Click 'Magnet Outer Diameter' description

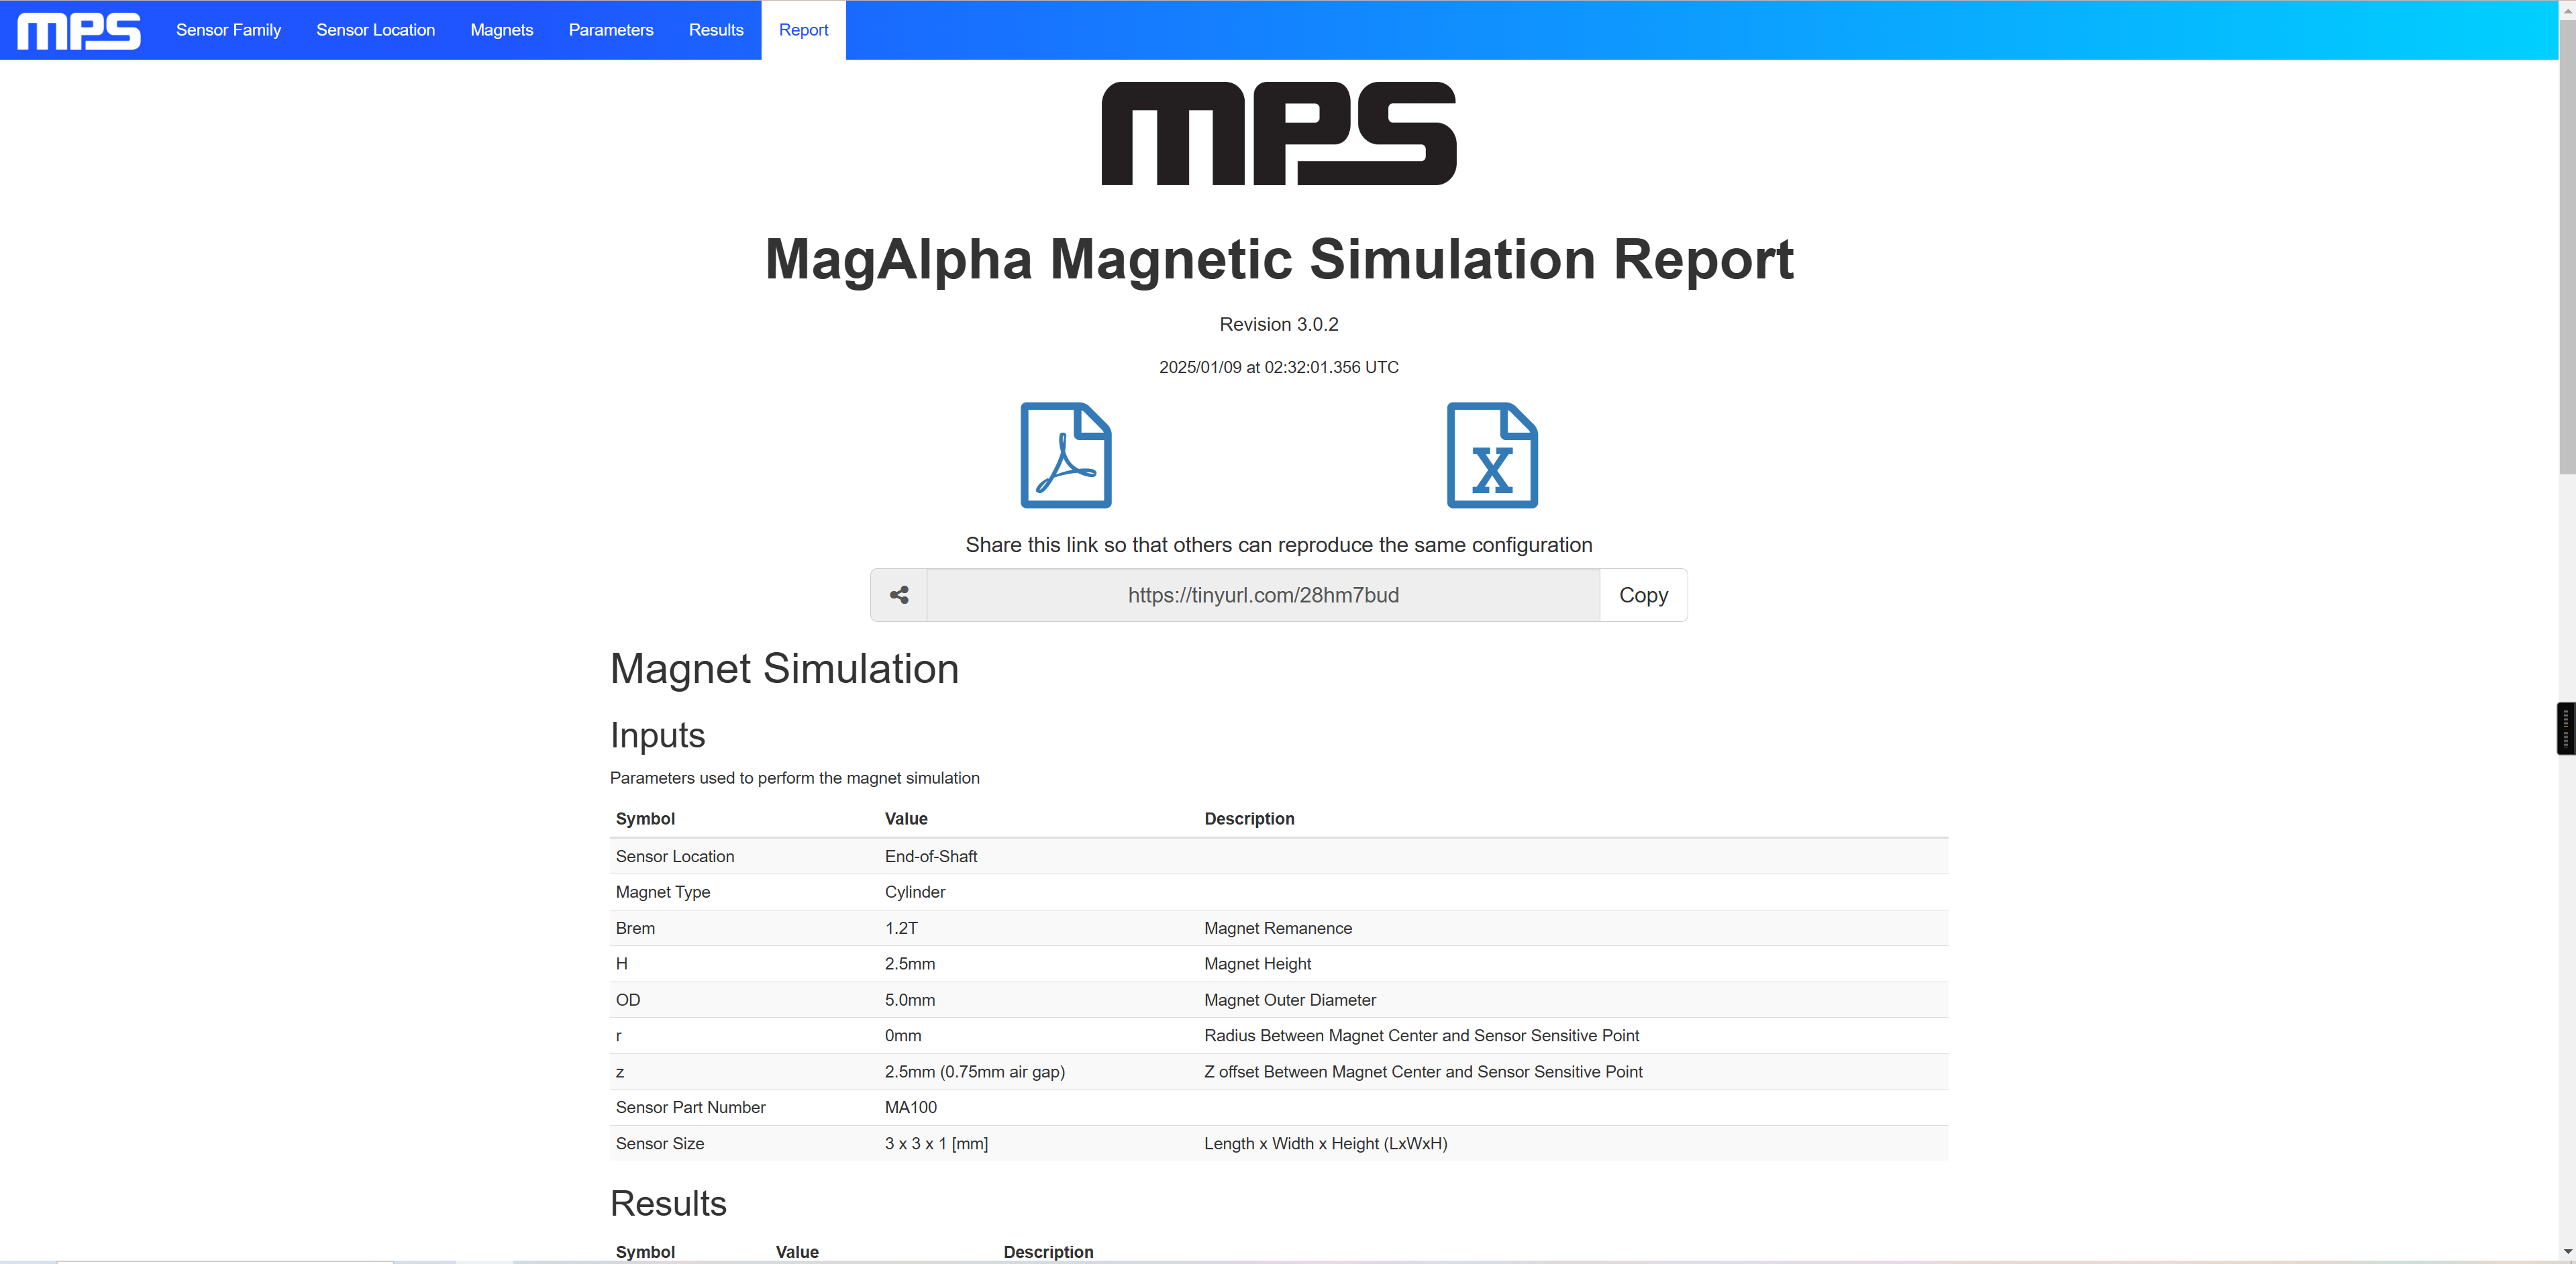pyautogui.click(x=1289, y=1000)
